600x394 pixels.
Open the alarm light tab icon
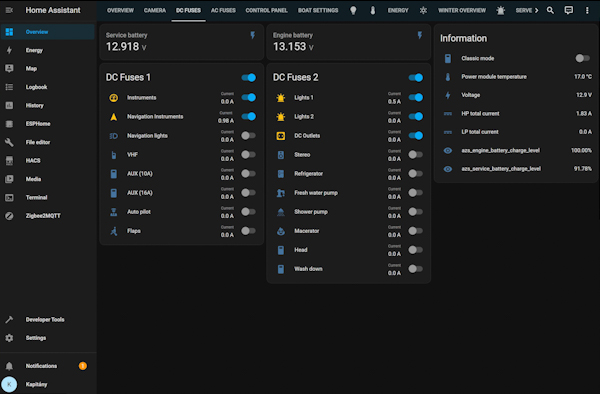tap(501, 10)
